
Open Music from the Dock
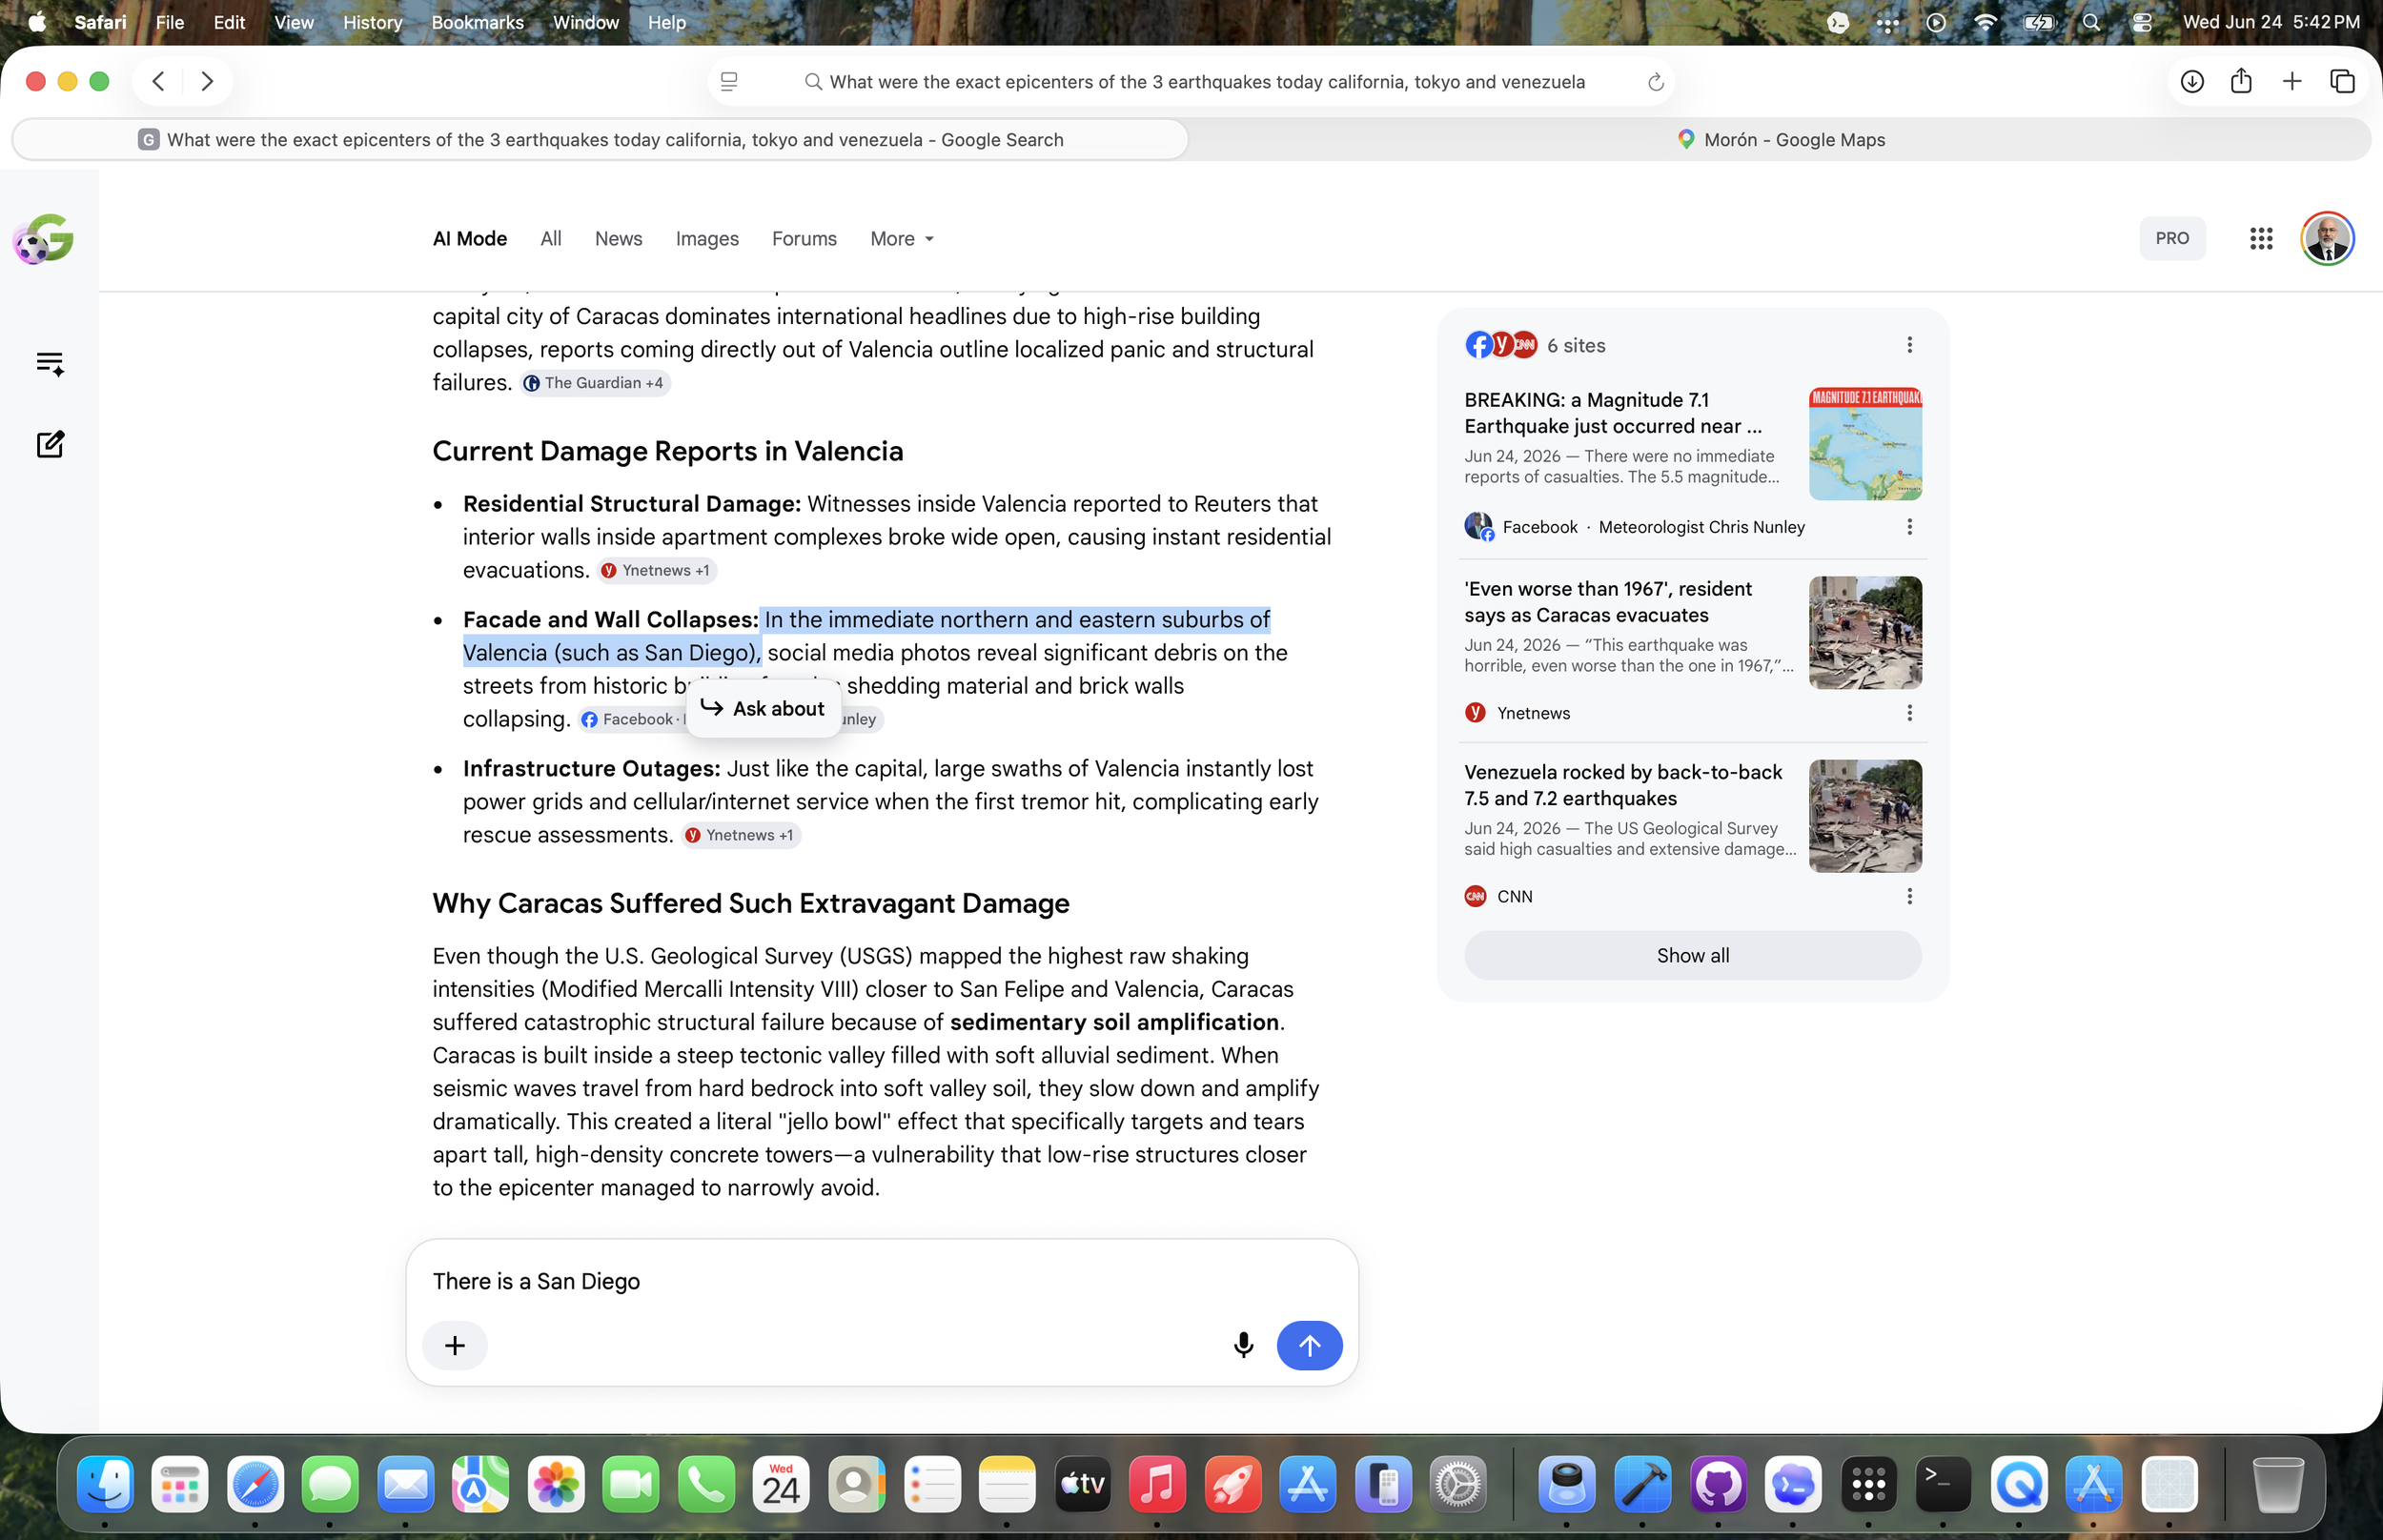[1157, 1484]
